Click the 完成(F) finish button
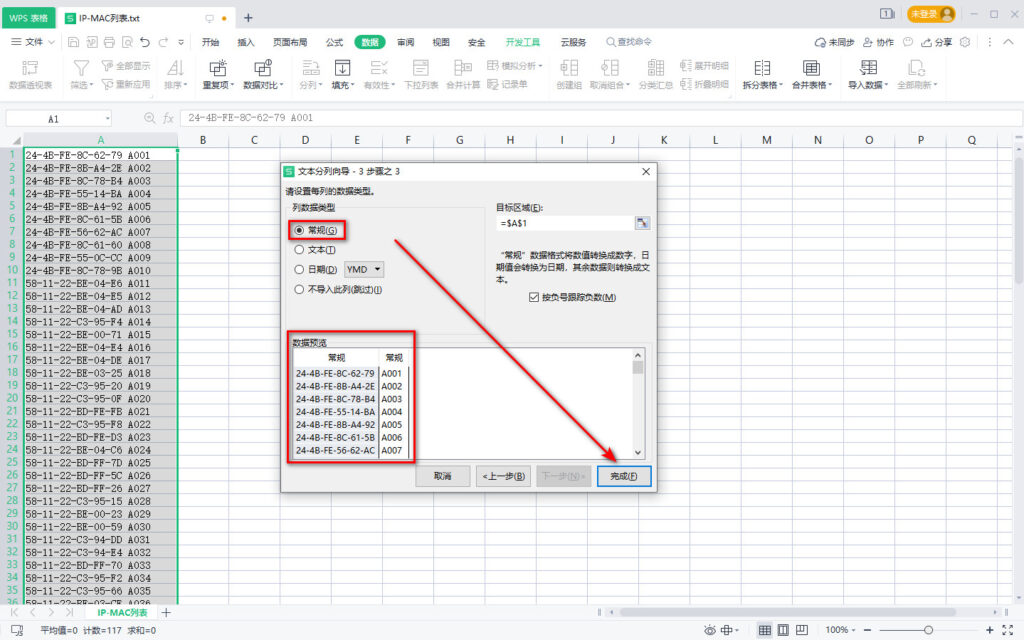 [624, 476]
